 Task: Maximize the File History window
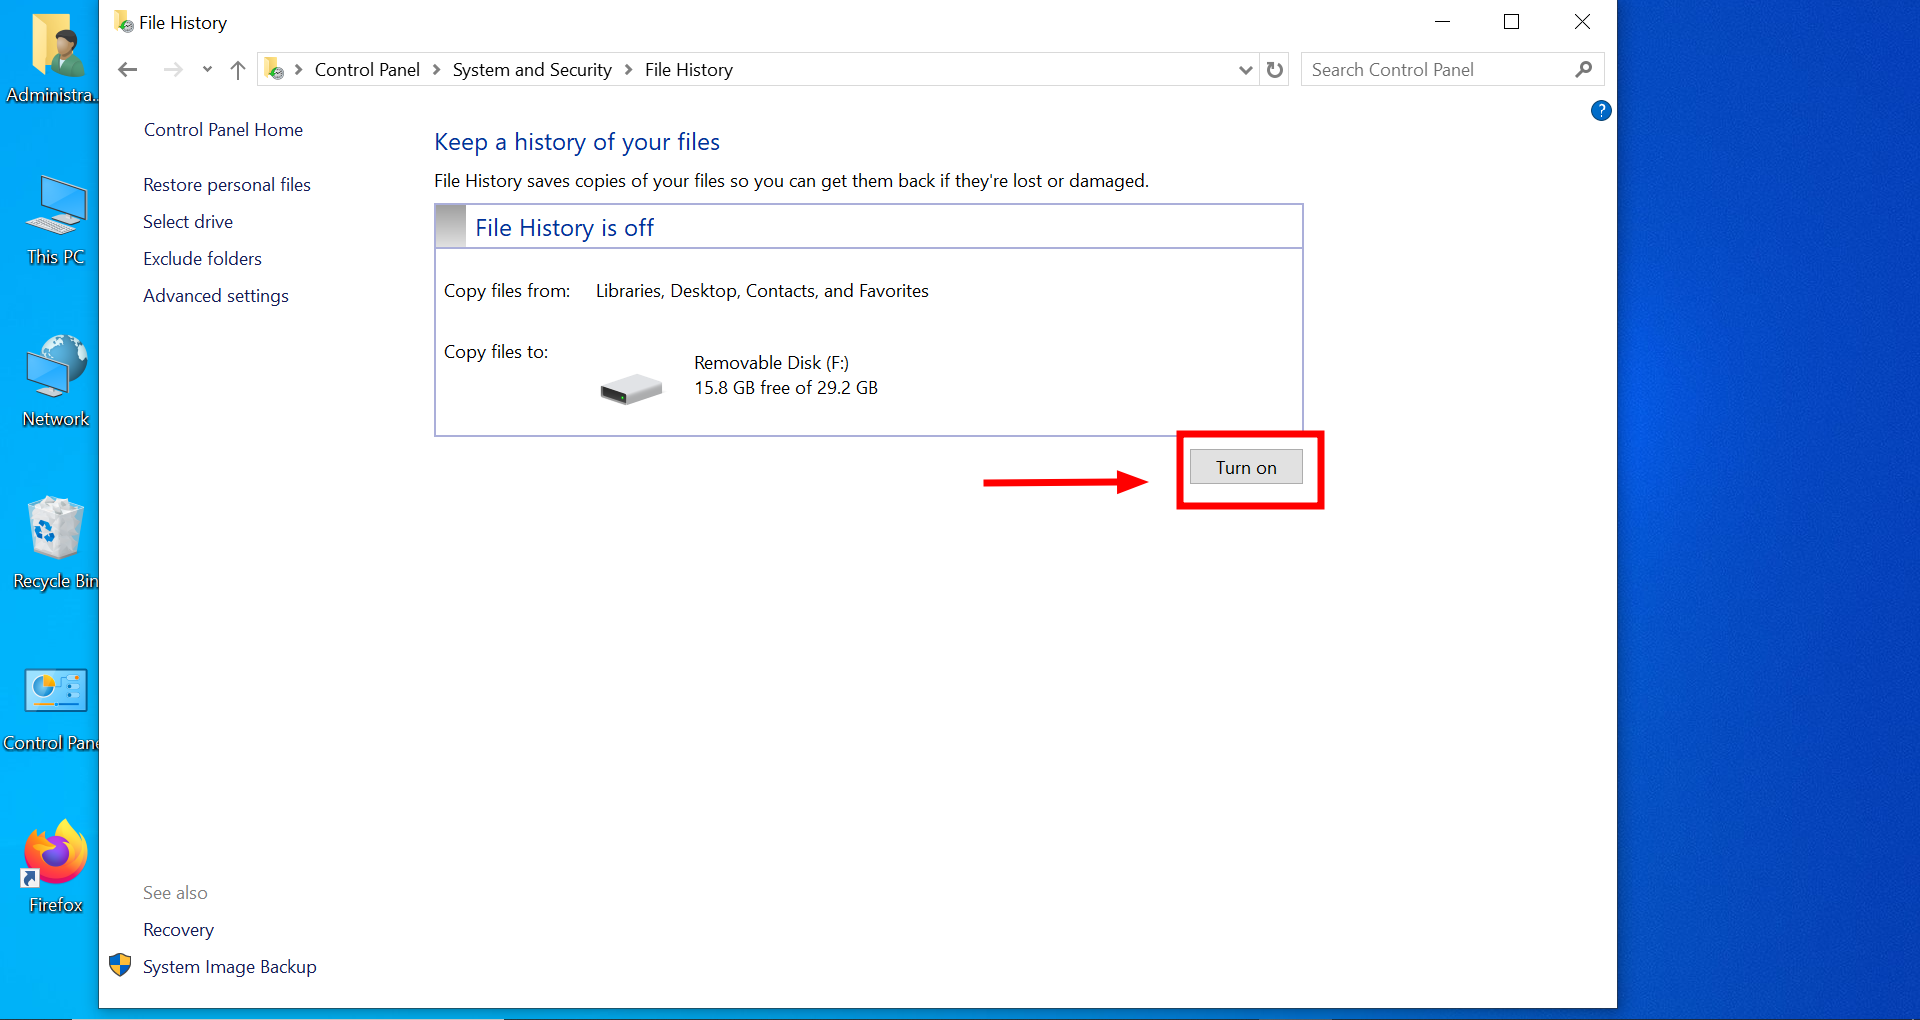click(1512, 22)
